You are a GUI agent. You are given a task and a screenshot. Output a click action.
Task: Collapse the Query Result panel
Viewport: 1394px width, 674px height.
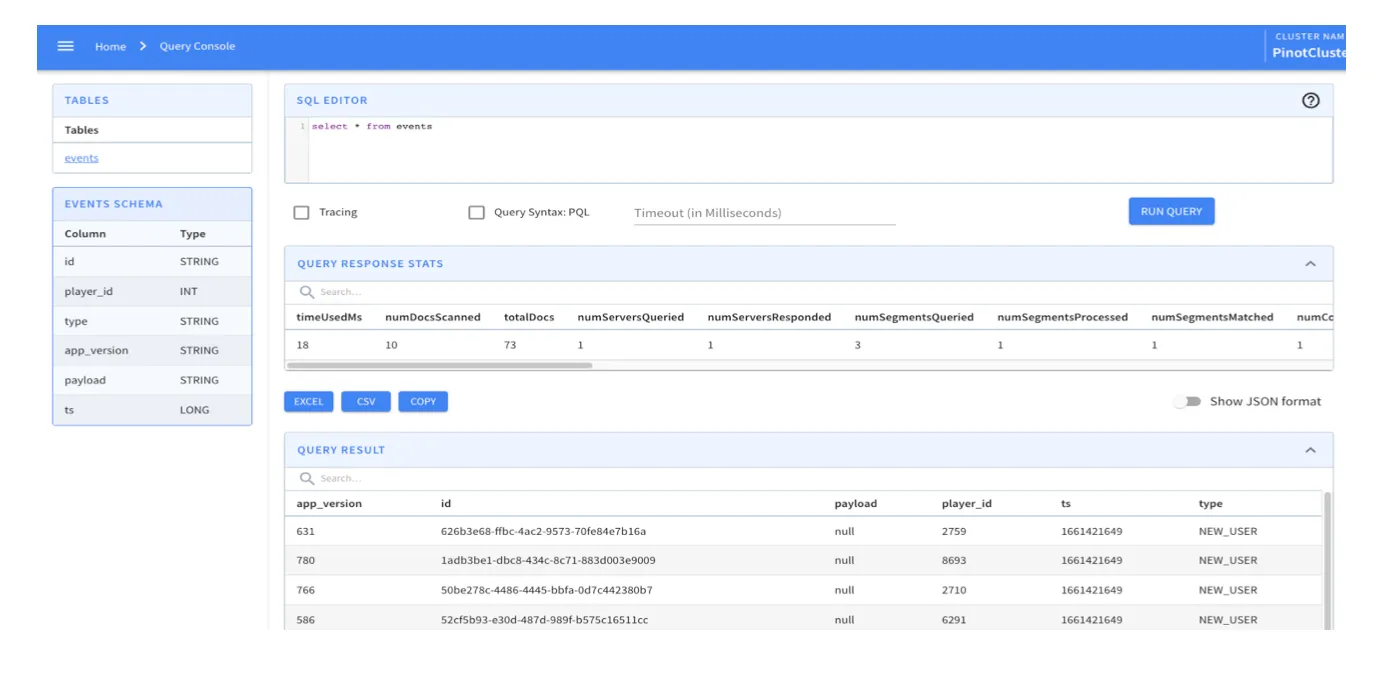(x=1311, y=448)
